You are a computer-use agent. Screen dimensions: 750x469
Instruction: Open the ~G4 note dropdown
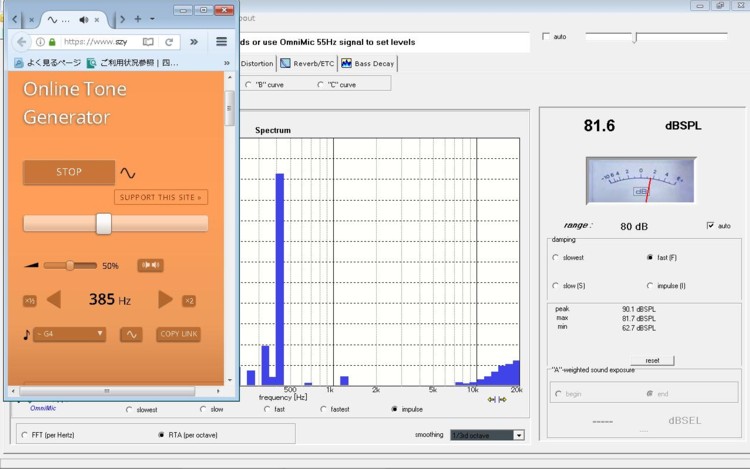[69, 334]
